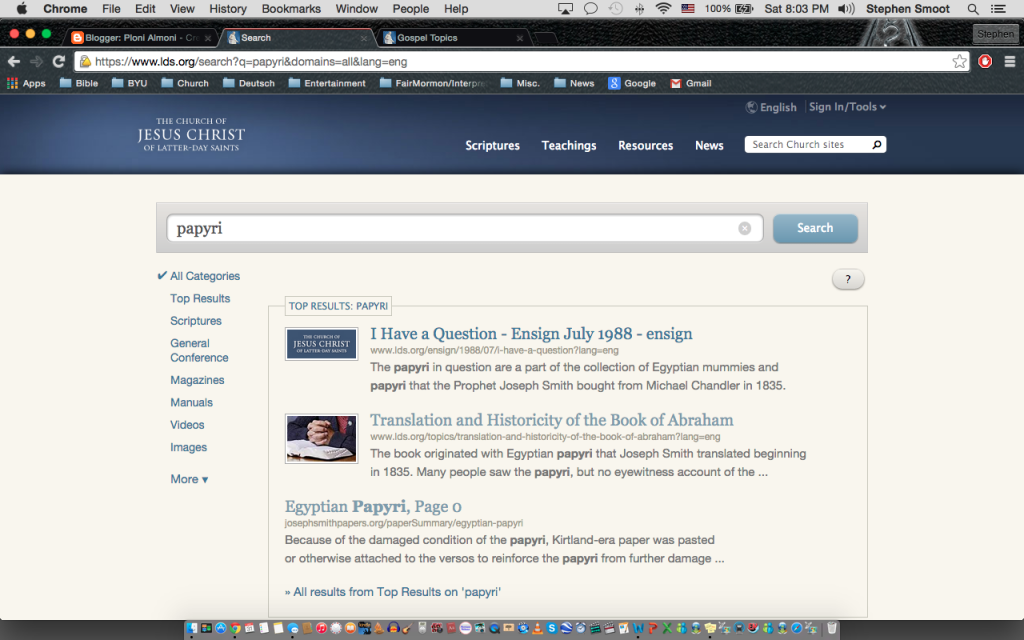
Task: Open the Sign In/Tools dropdown
Action: [847, 106]
